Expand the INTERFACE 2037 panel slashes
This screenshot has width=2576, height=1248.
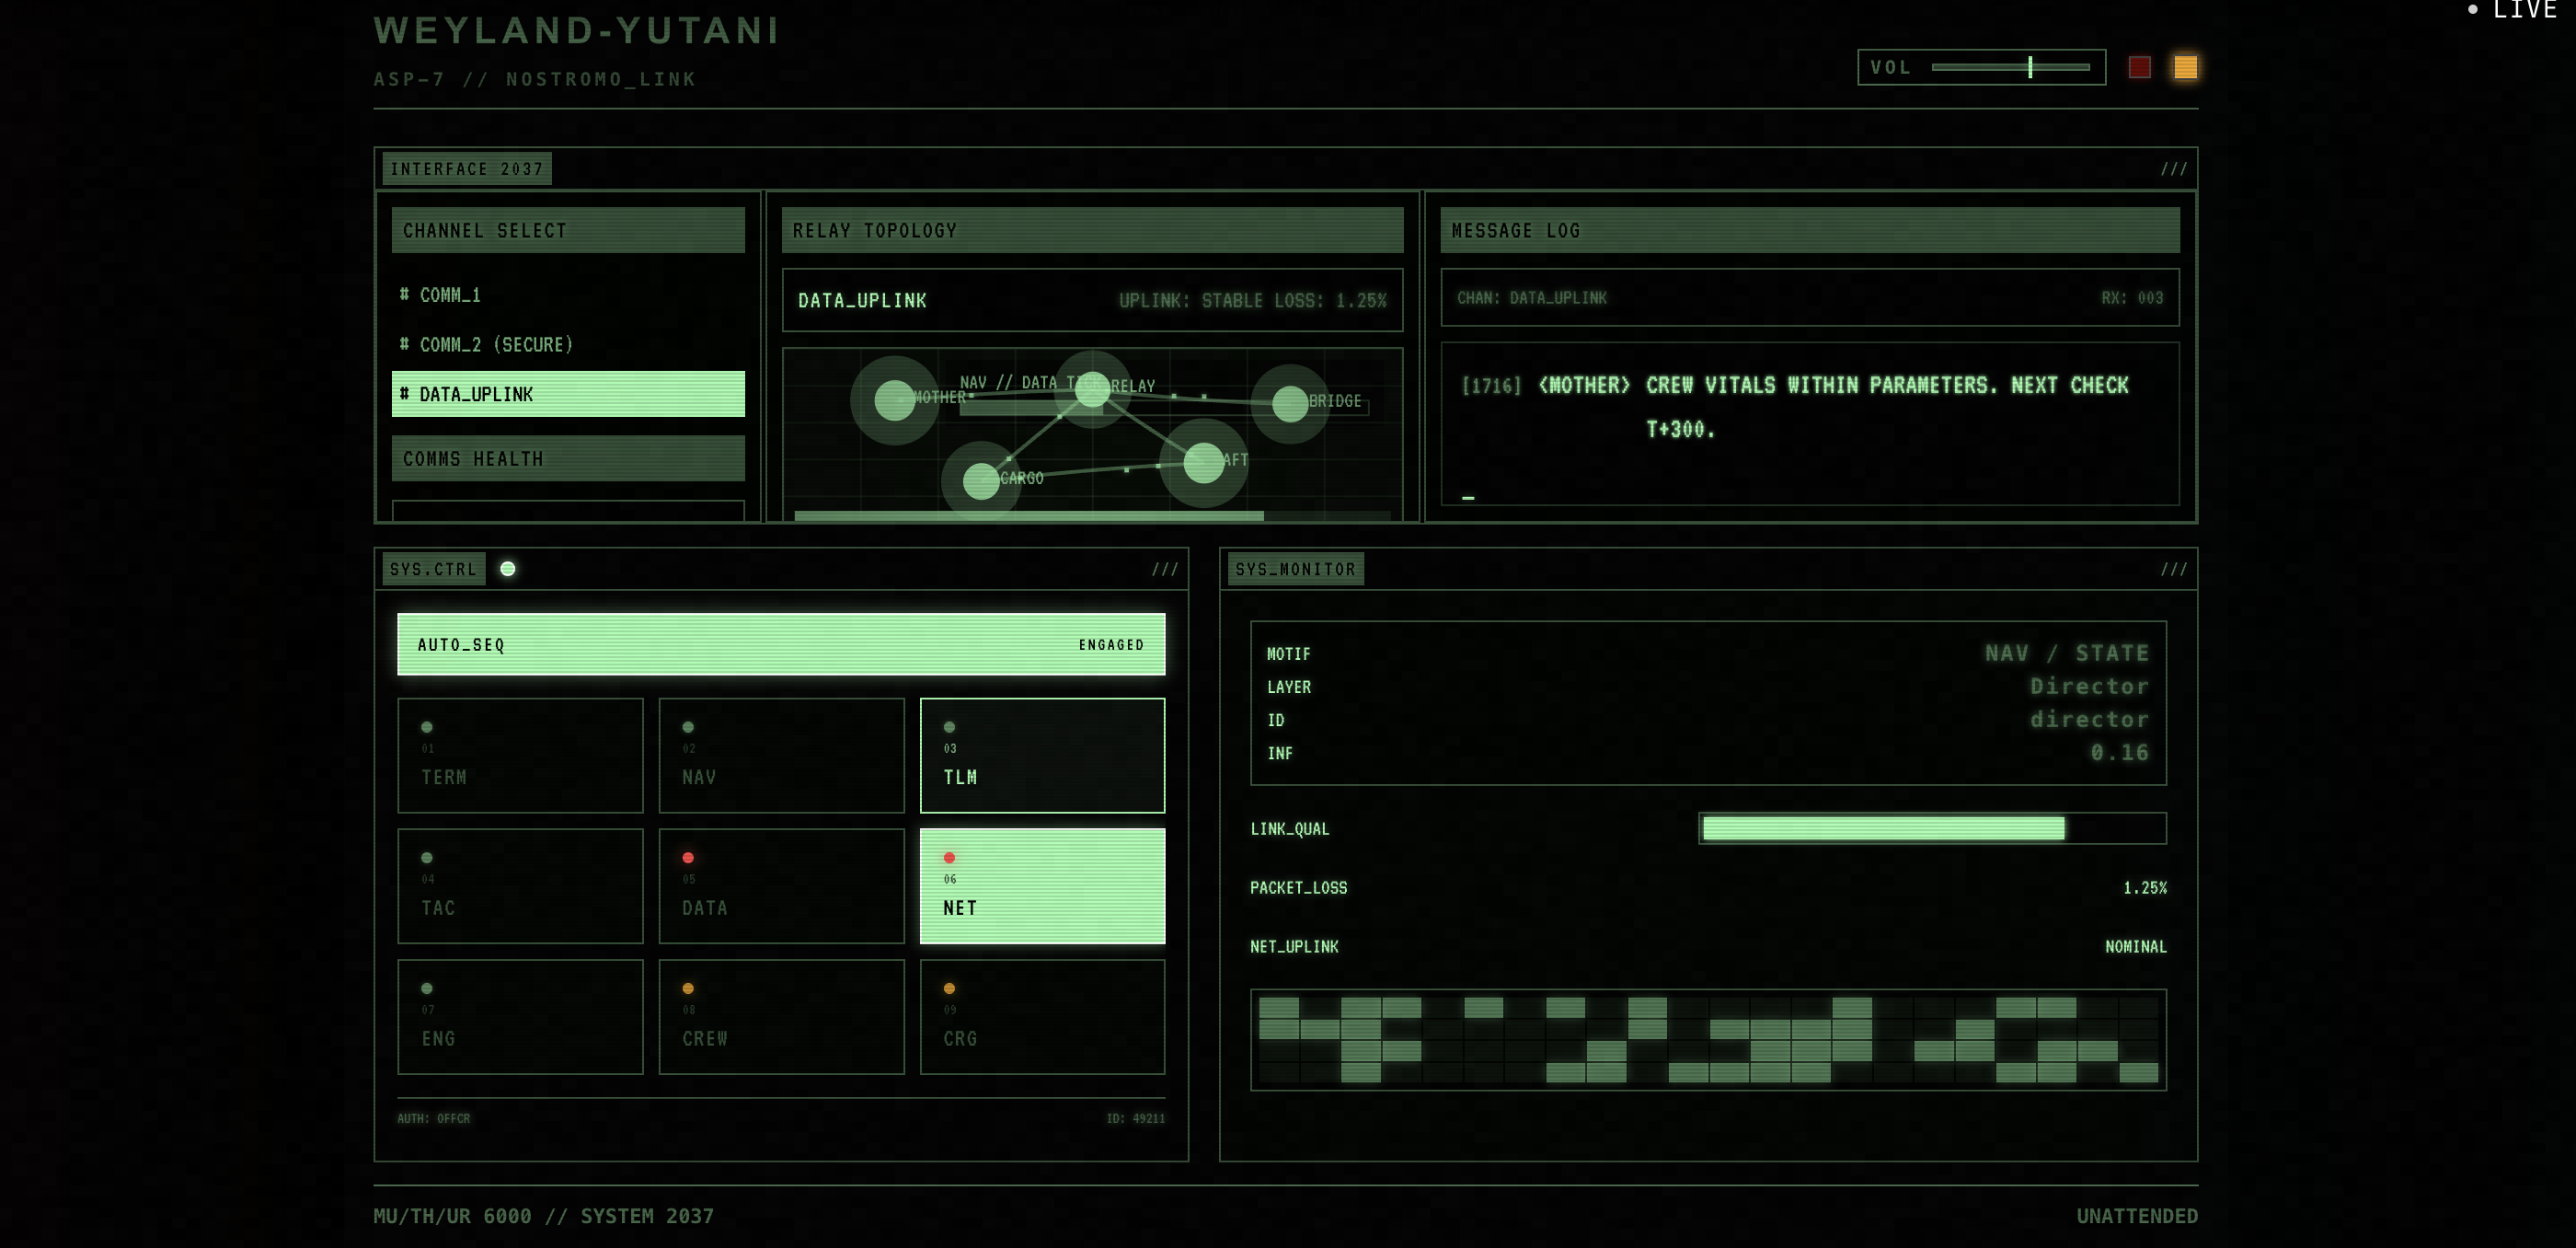tap(2172, 169)
